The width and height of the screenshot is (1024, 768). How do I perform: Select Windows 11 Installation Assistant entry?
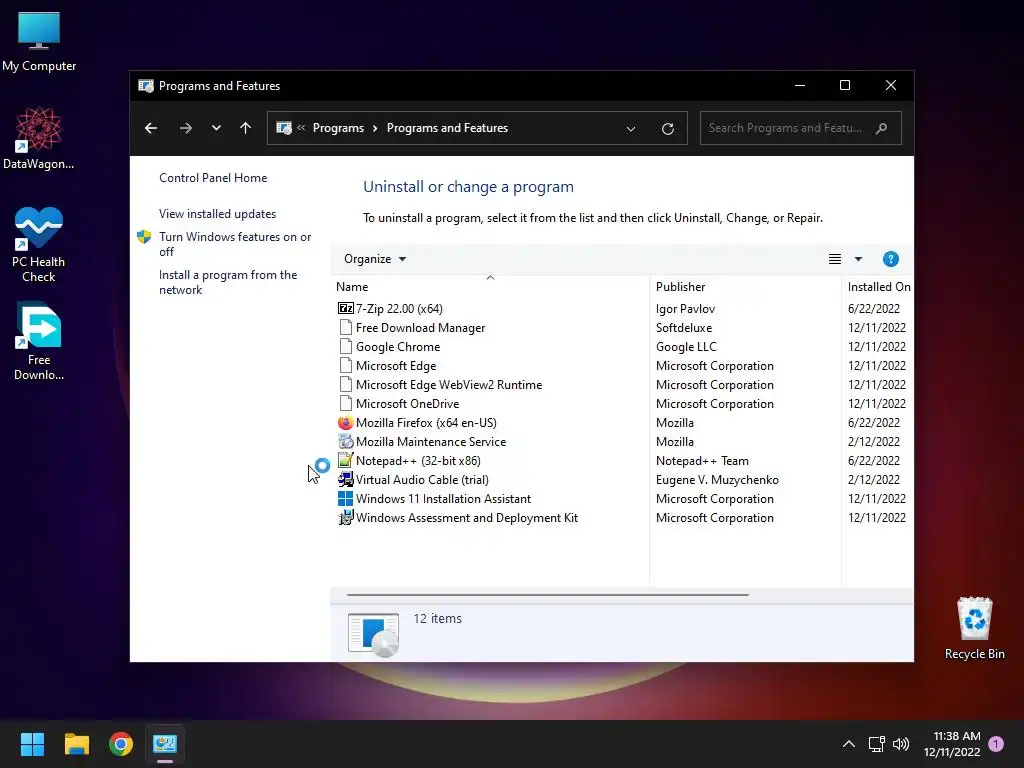click(622, 498)
